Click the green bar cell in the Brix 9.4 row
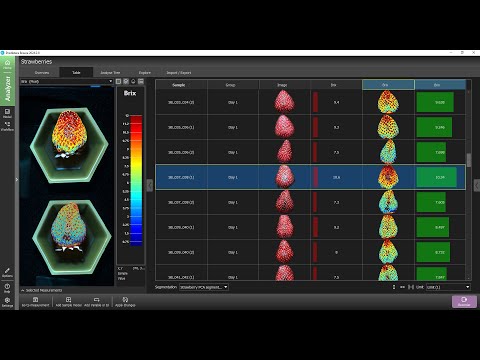 (440, 102)
